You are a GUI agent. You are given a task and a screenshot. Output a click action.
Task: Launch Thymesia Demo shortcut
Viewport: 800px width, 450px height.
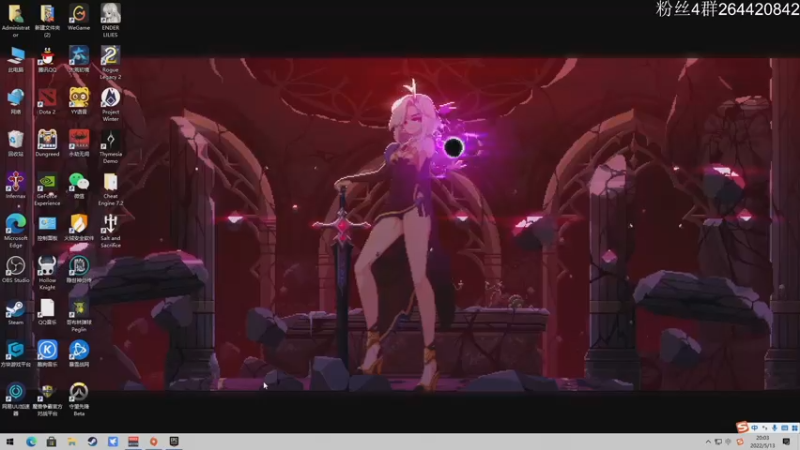(110, 147)
